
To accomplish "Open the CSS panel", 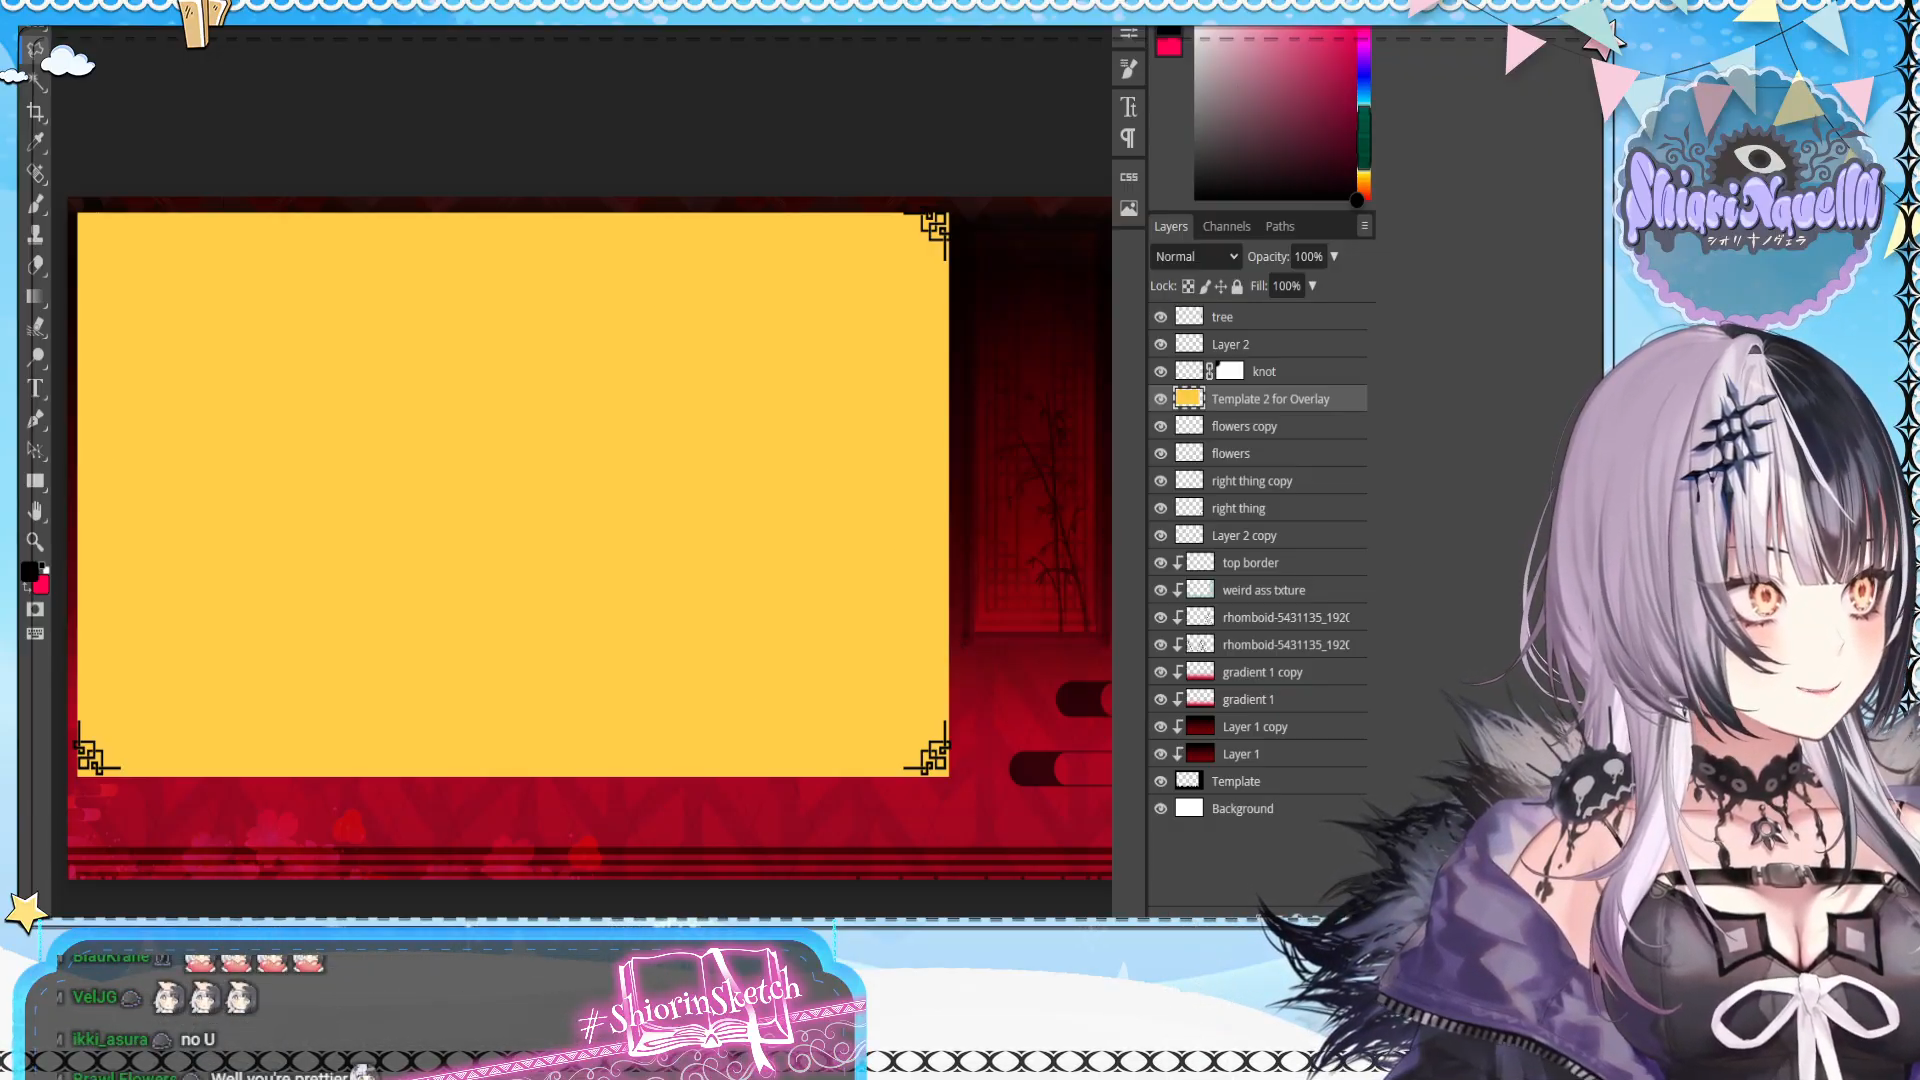I will 1129,177.
